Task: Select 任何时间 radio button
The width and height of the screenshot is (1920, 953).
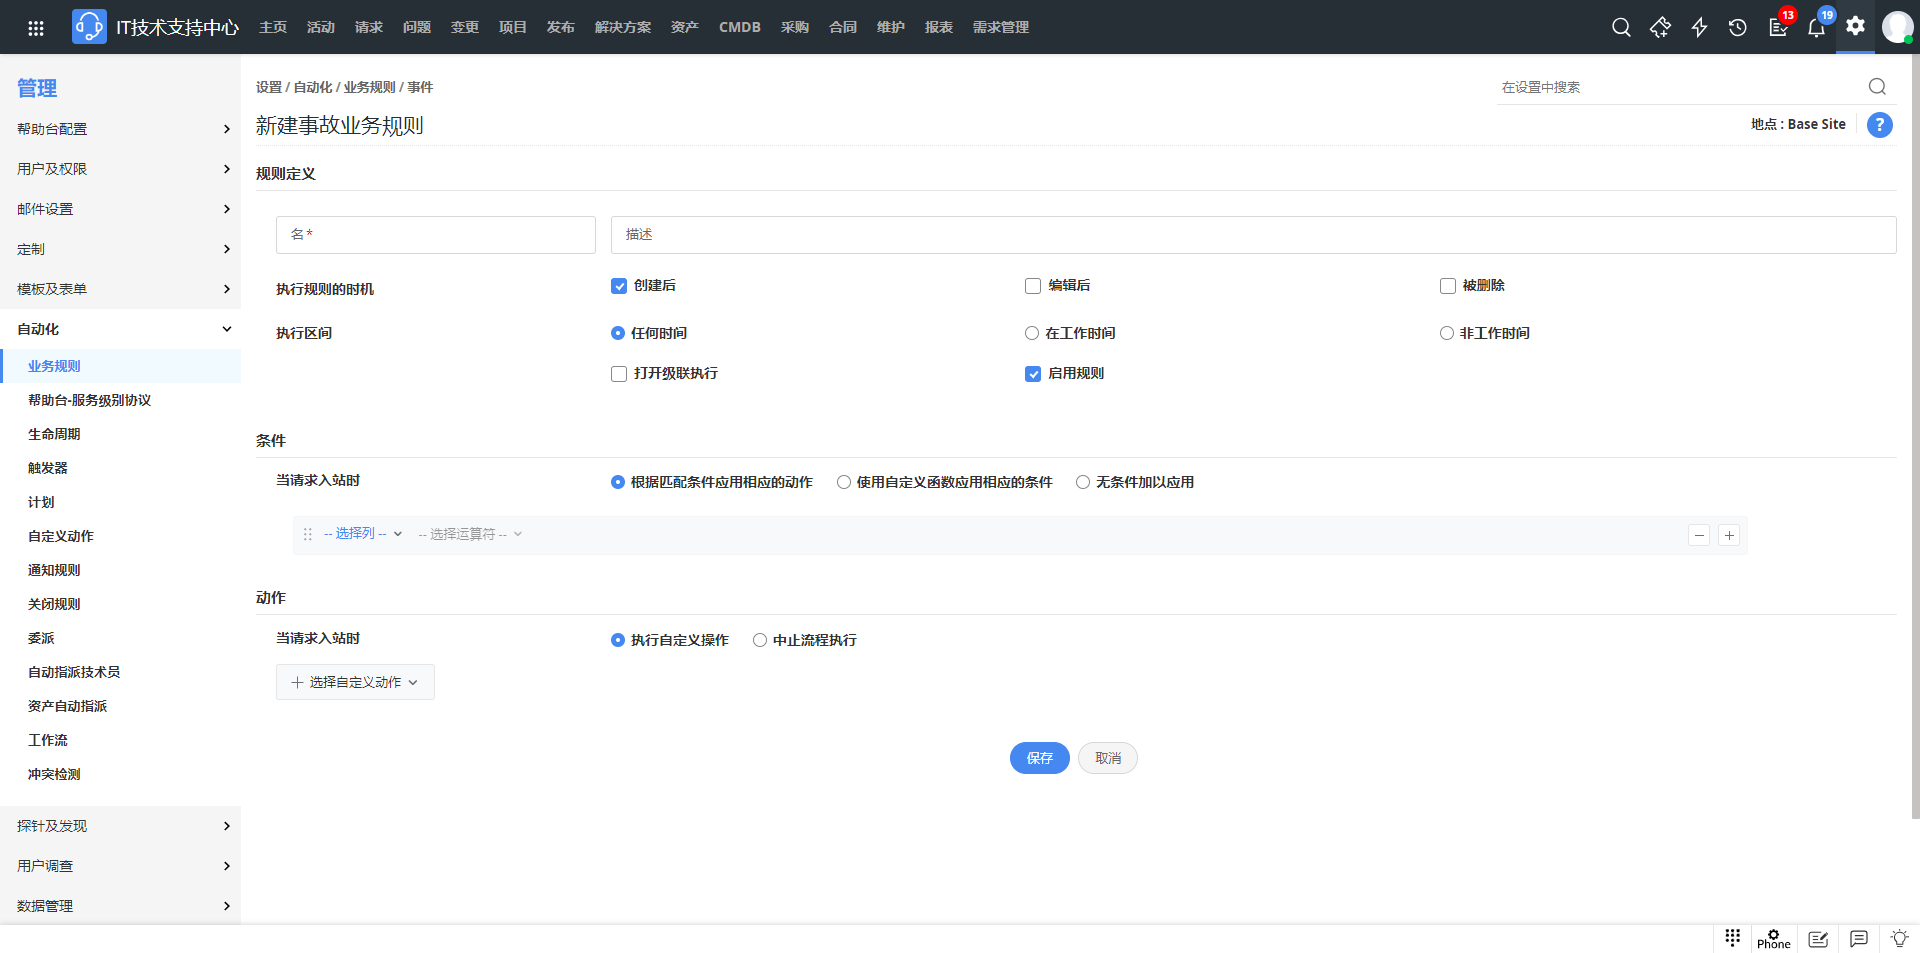Action: (618, 333)
